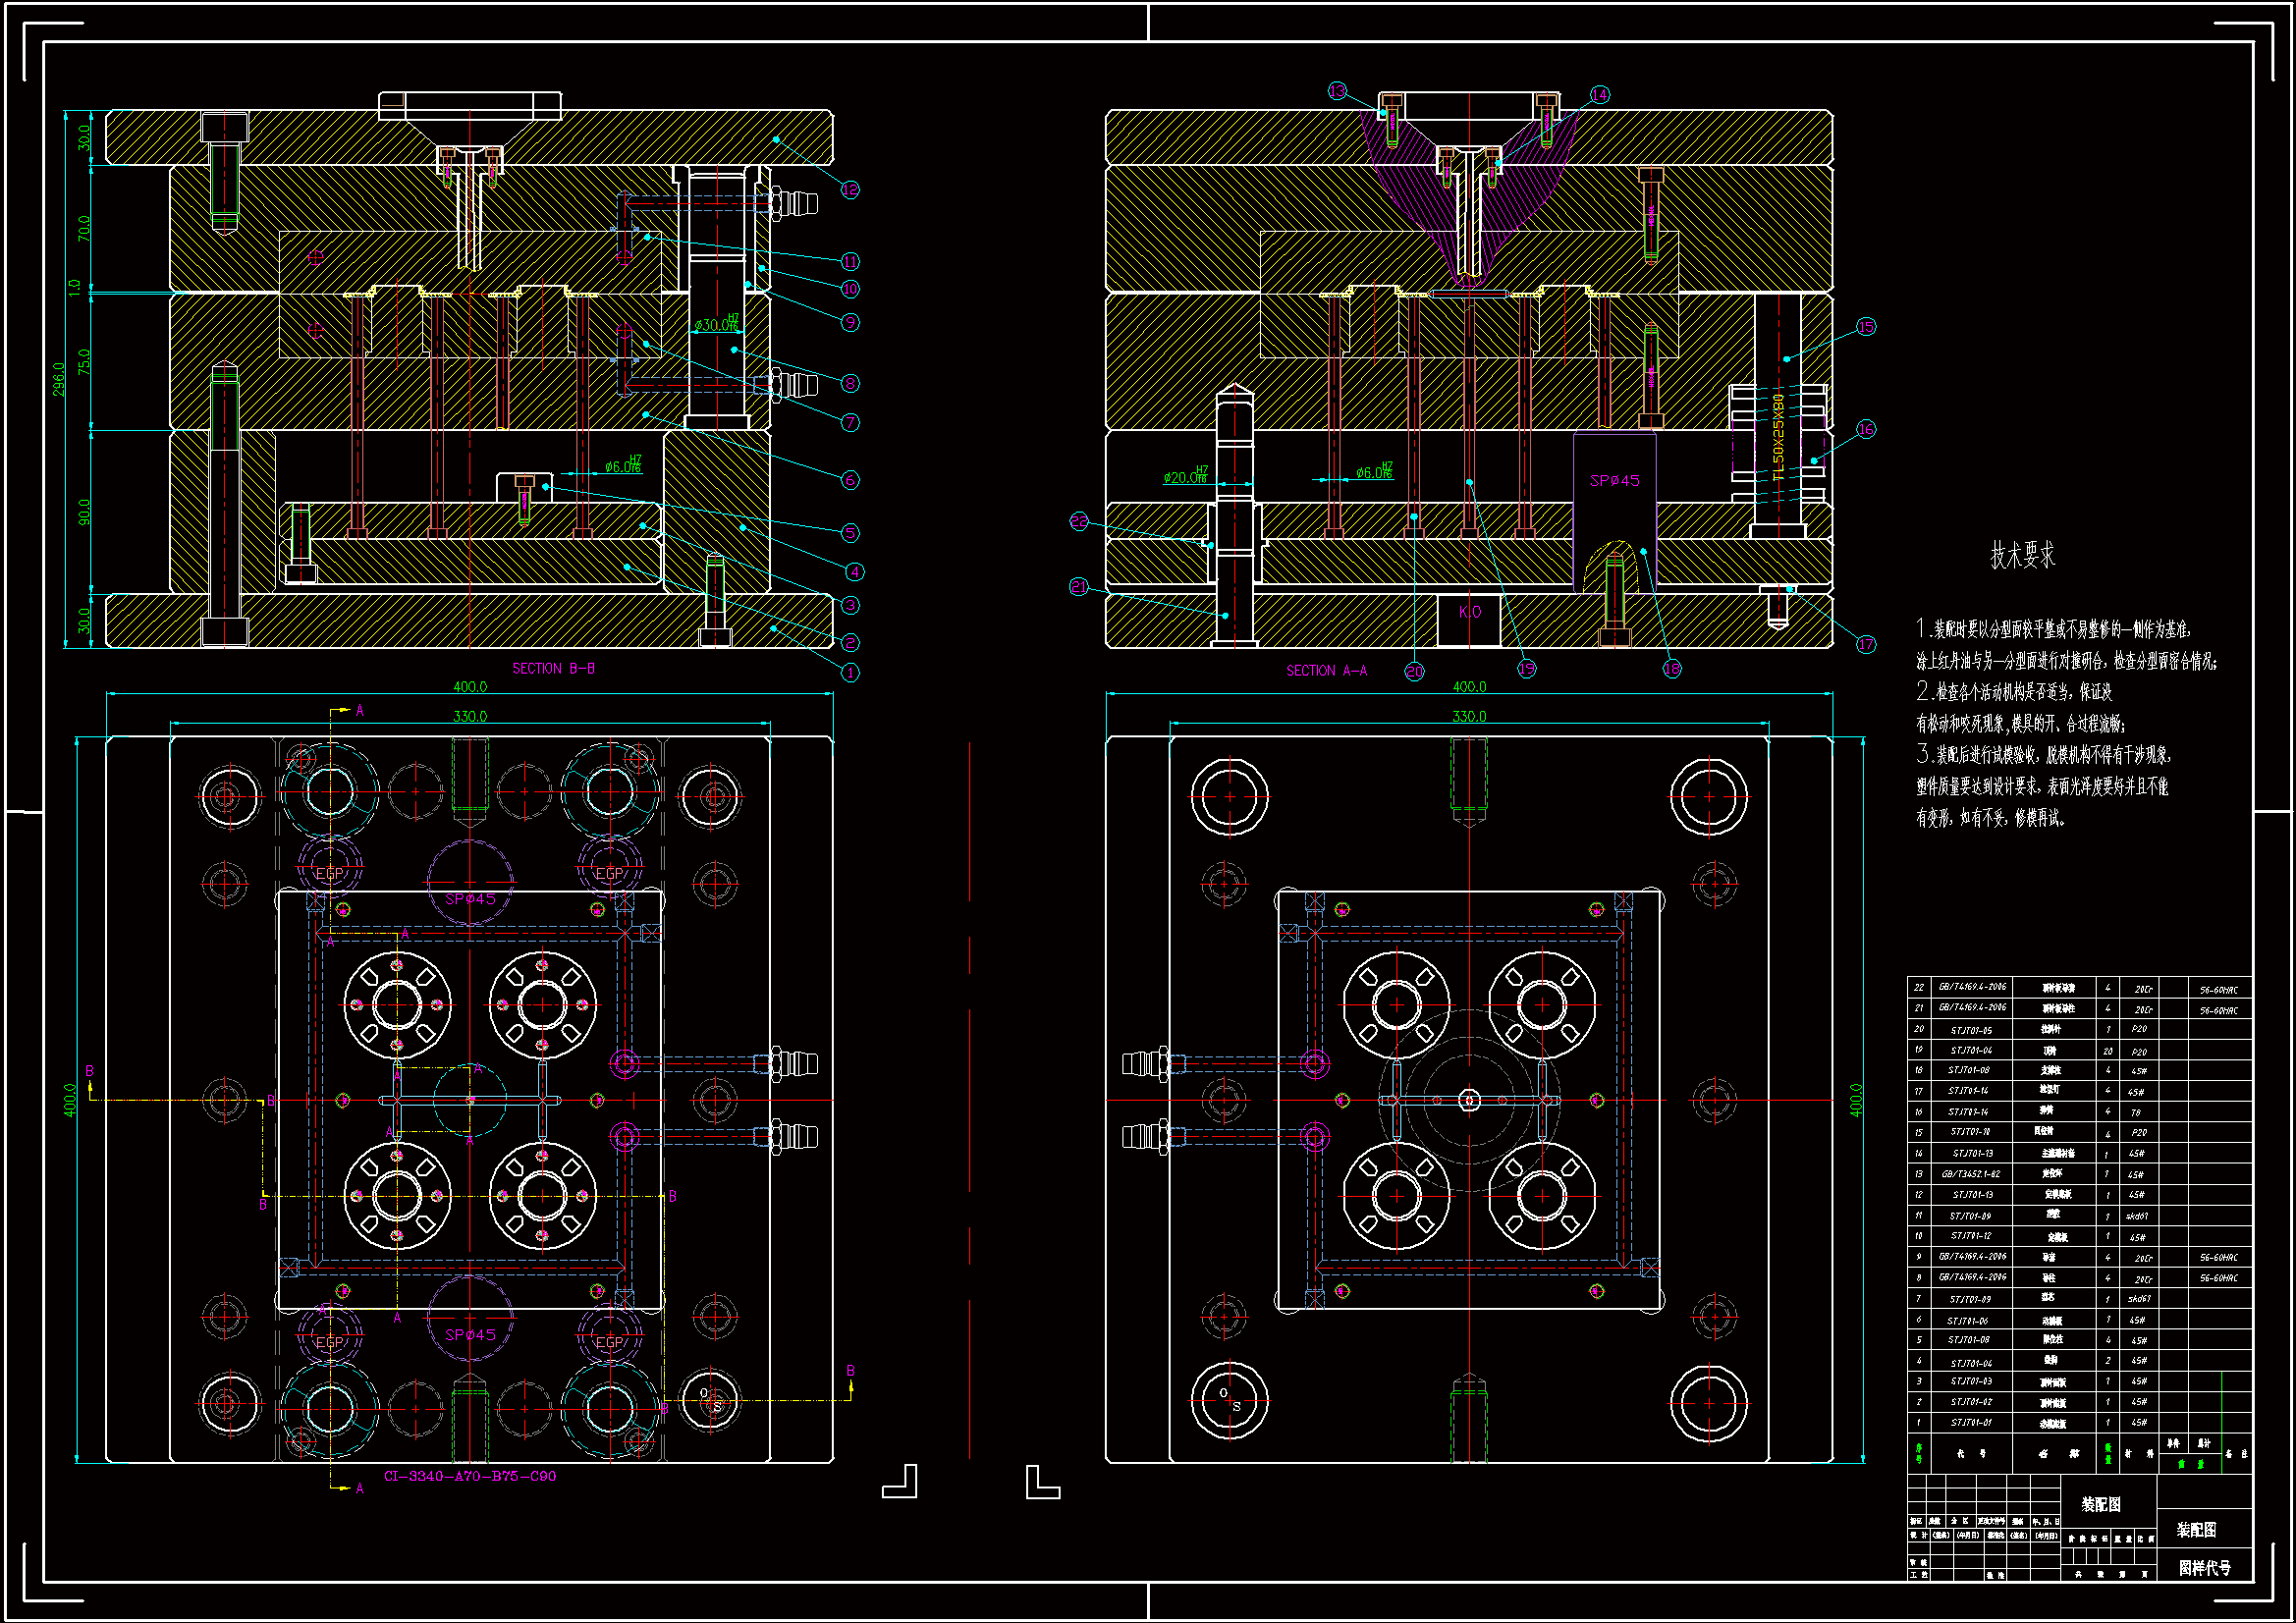Click the 图样代号 title block cell
The width and height of the screenshot is (2296, 1623).
coord(2204,1568)
